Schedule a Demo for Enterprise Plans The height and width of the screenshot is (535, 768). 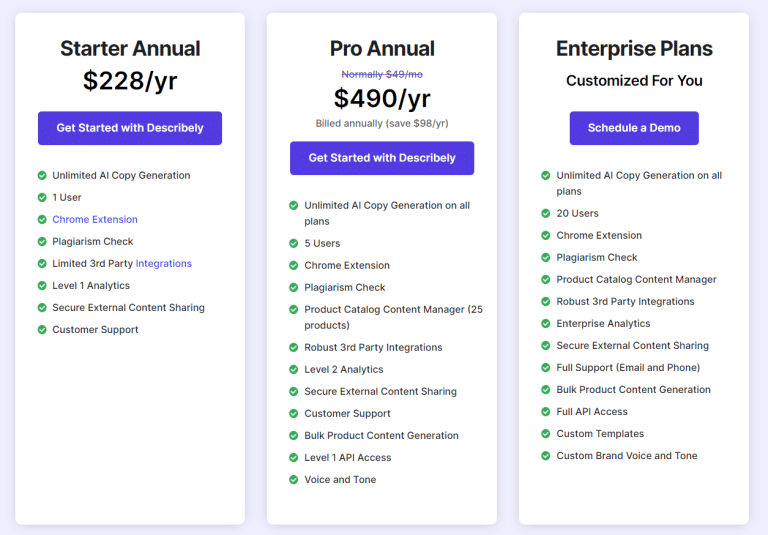click(x=634, y=128)
